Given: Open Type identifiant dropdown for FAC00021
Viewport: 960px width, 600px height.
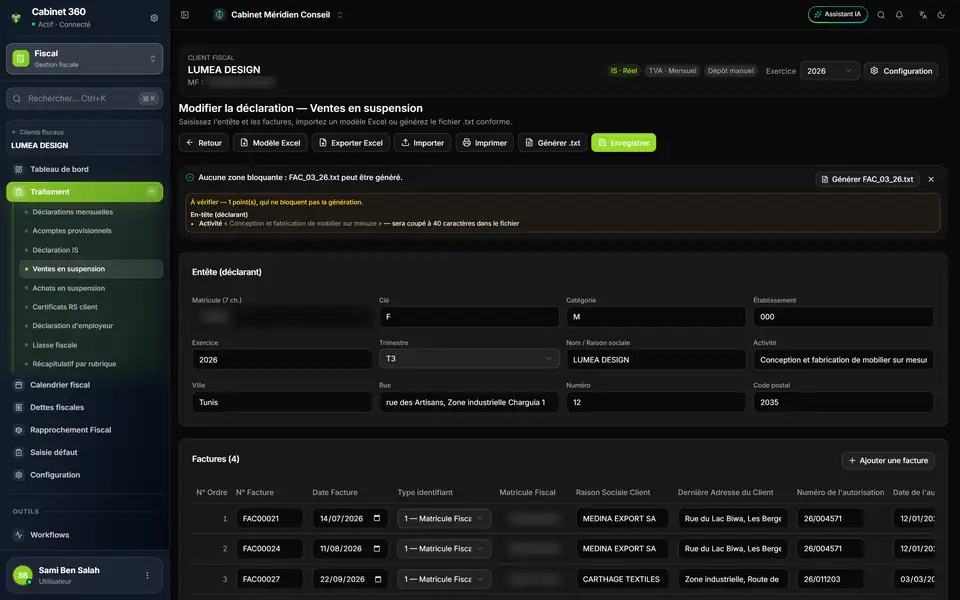Looking at the screenshot, I should (444, 519).
